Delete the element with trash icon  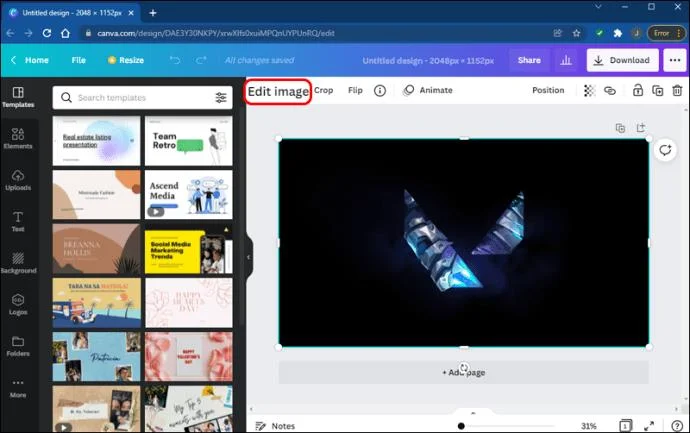click(677, 91)
